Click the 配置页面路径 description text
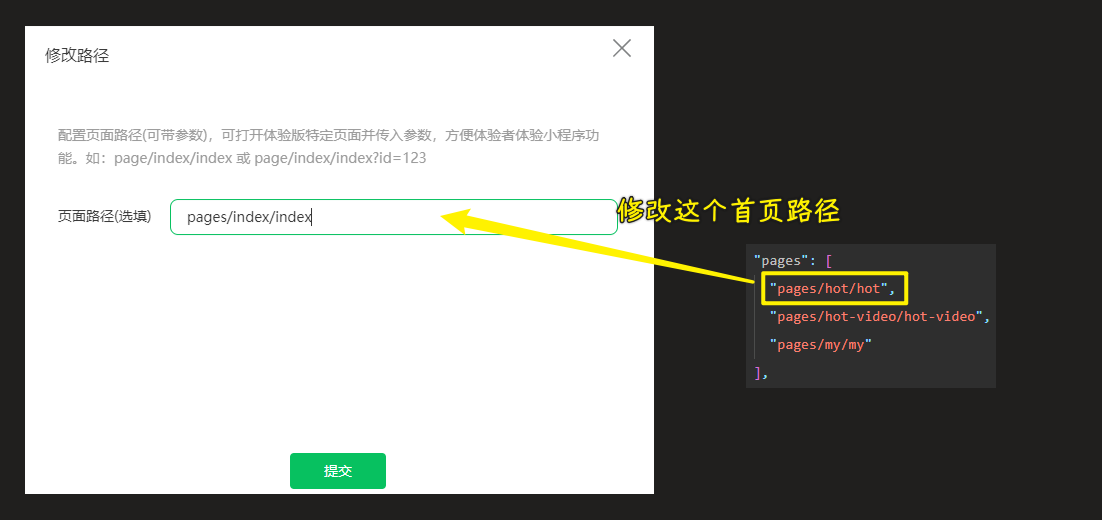Screen dimensions: 1102x520 (x=328, y=147)
